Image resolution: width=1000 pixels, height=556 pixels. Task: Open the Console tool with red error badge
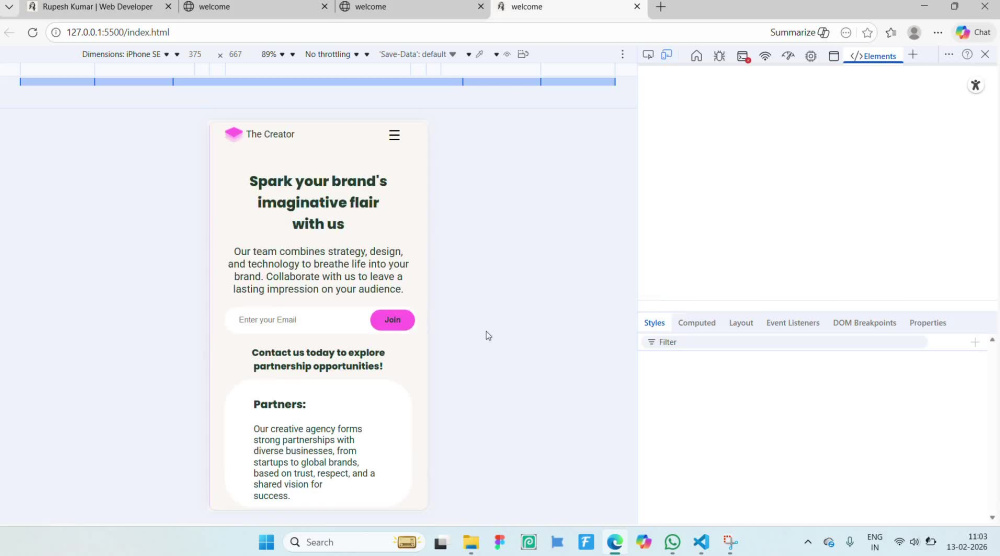(x=743, y=56)
